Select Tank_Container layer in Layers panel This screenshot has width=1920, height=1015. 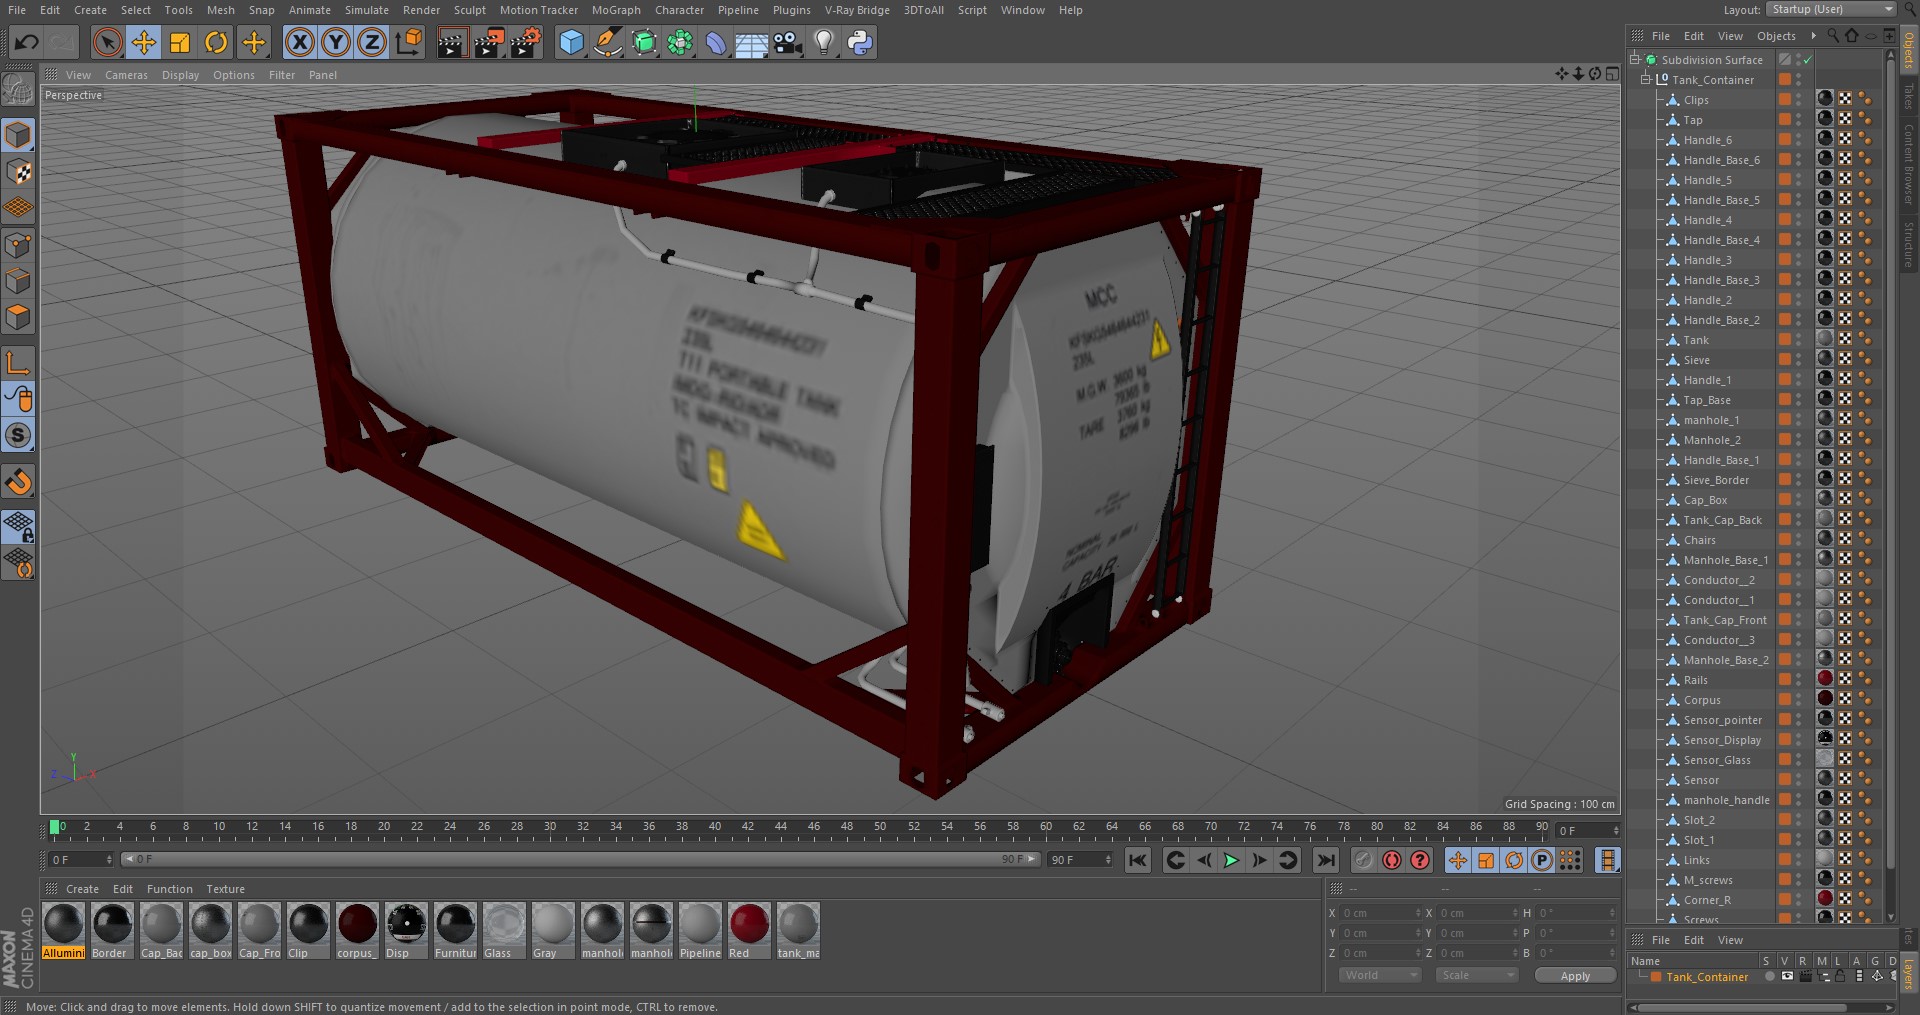(x=1707, y=977)
